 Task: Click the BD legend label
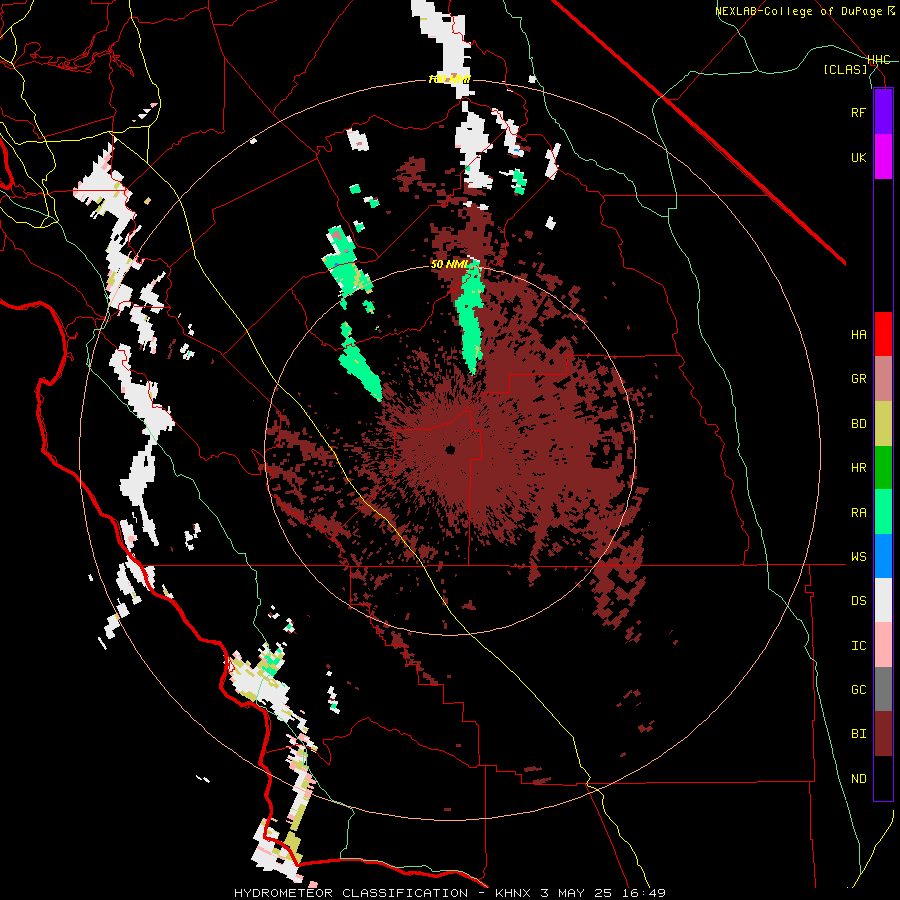(858, 424)
